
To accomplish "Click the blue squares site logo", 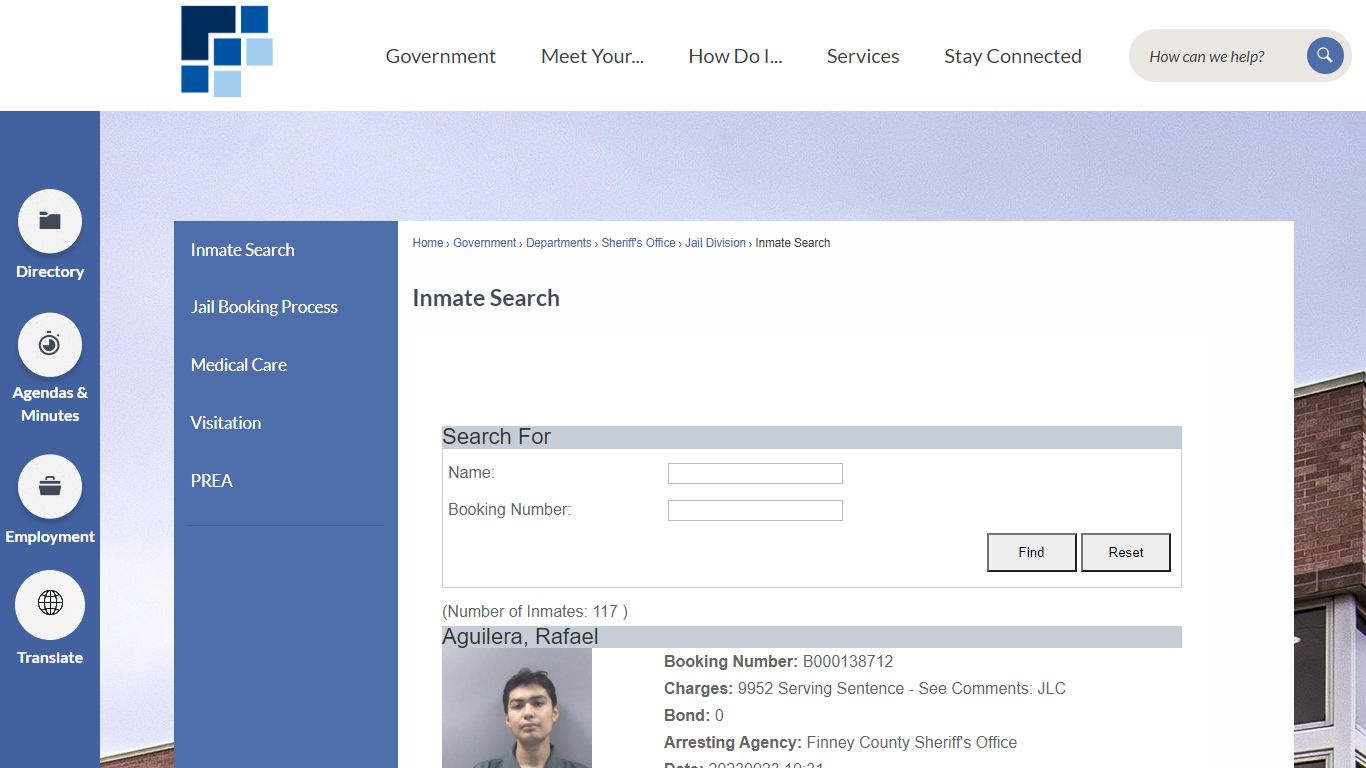I will pyautogui.click(x=227, y=51).
